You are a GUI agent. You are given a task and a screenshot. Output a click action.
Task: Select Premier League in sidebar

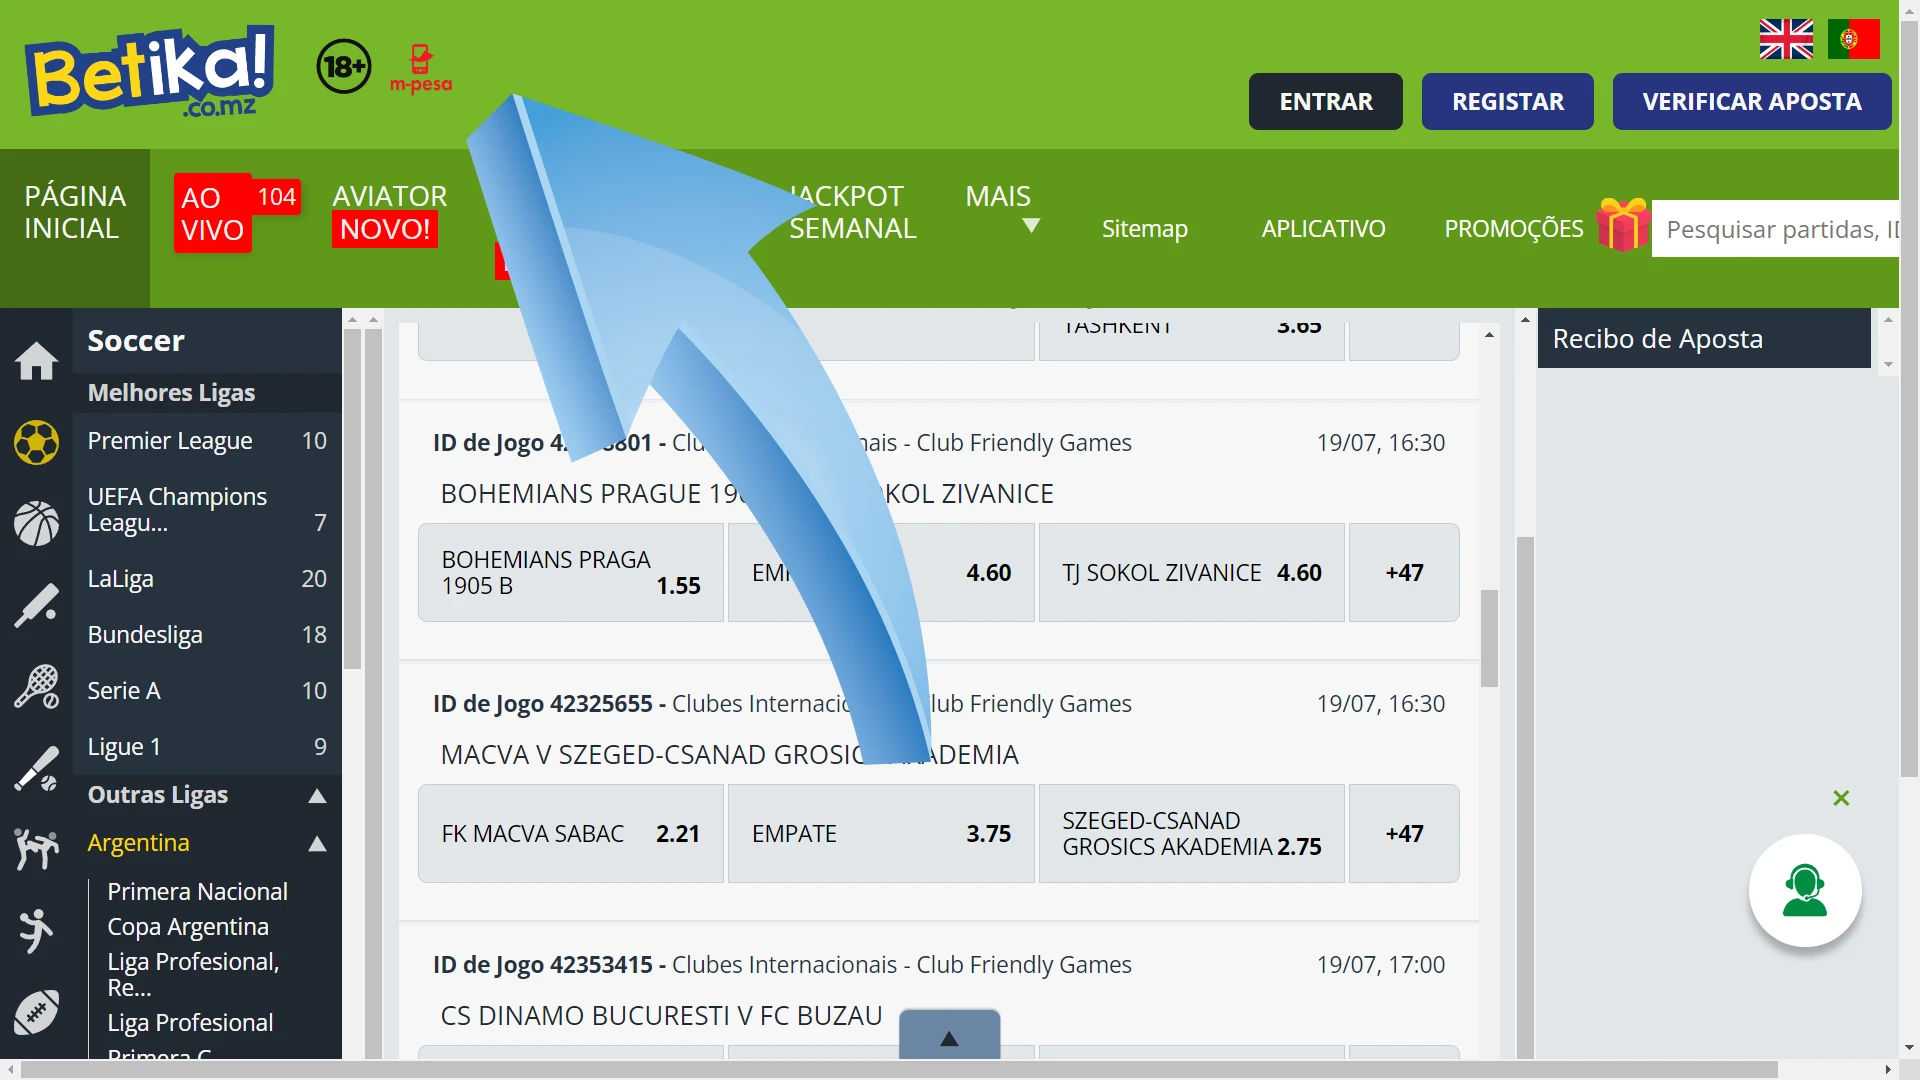click(207, 441)
